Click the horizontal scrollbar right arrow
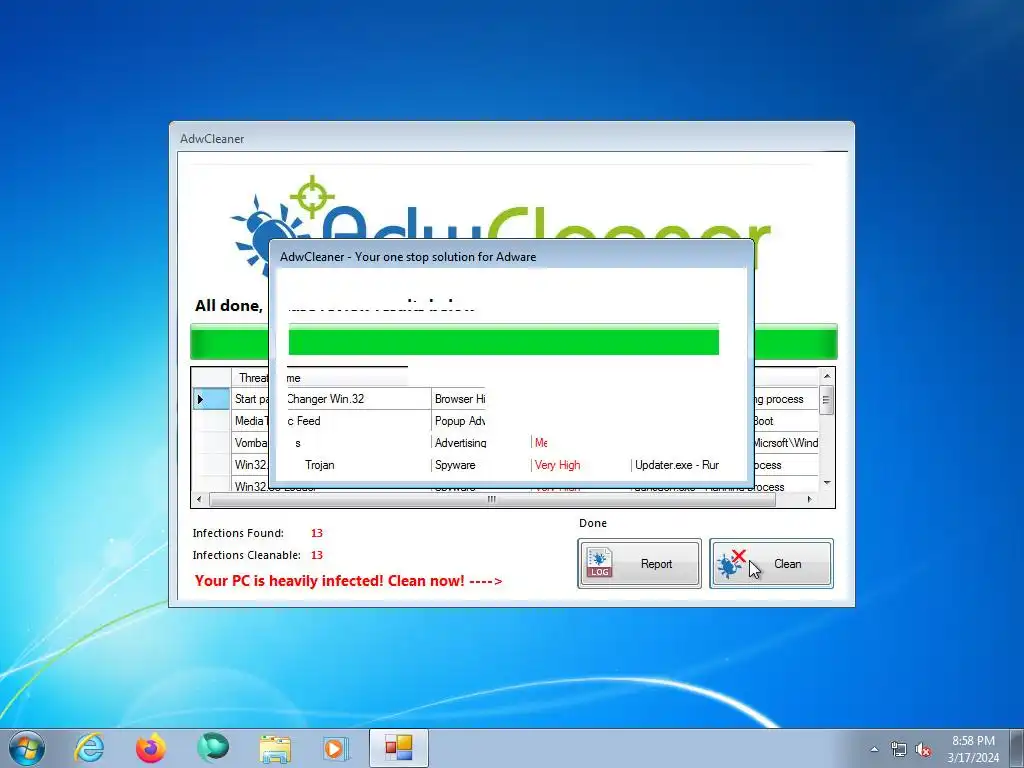 pos(810,500)
